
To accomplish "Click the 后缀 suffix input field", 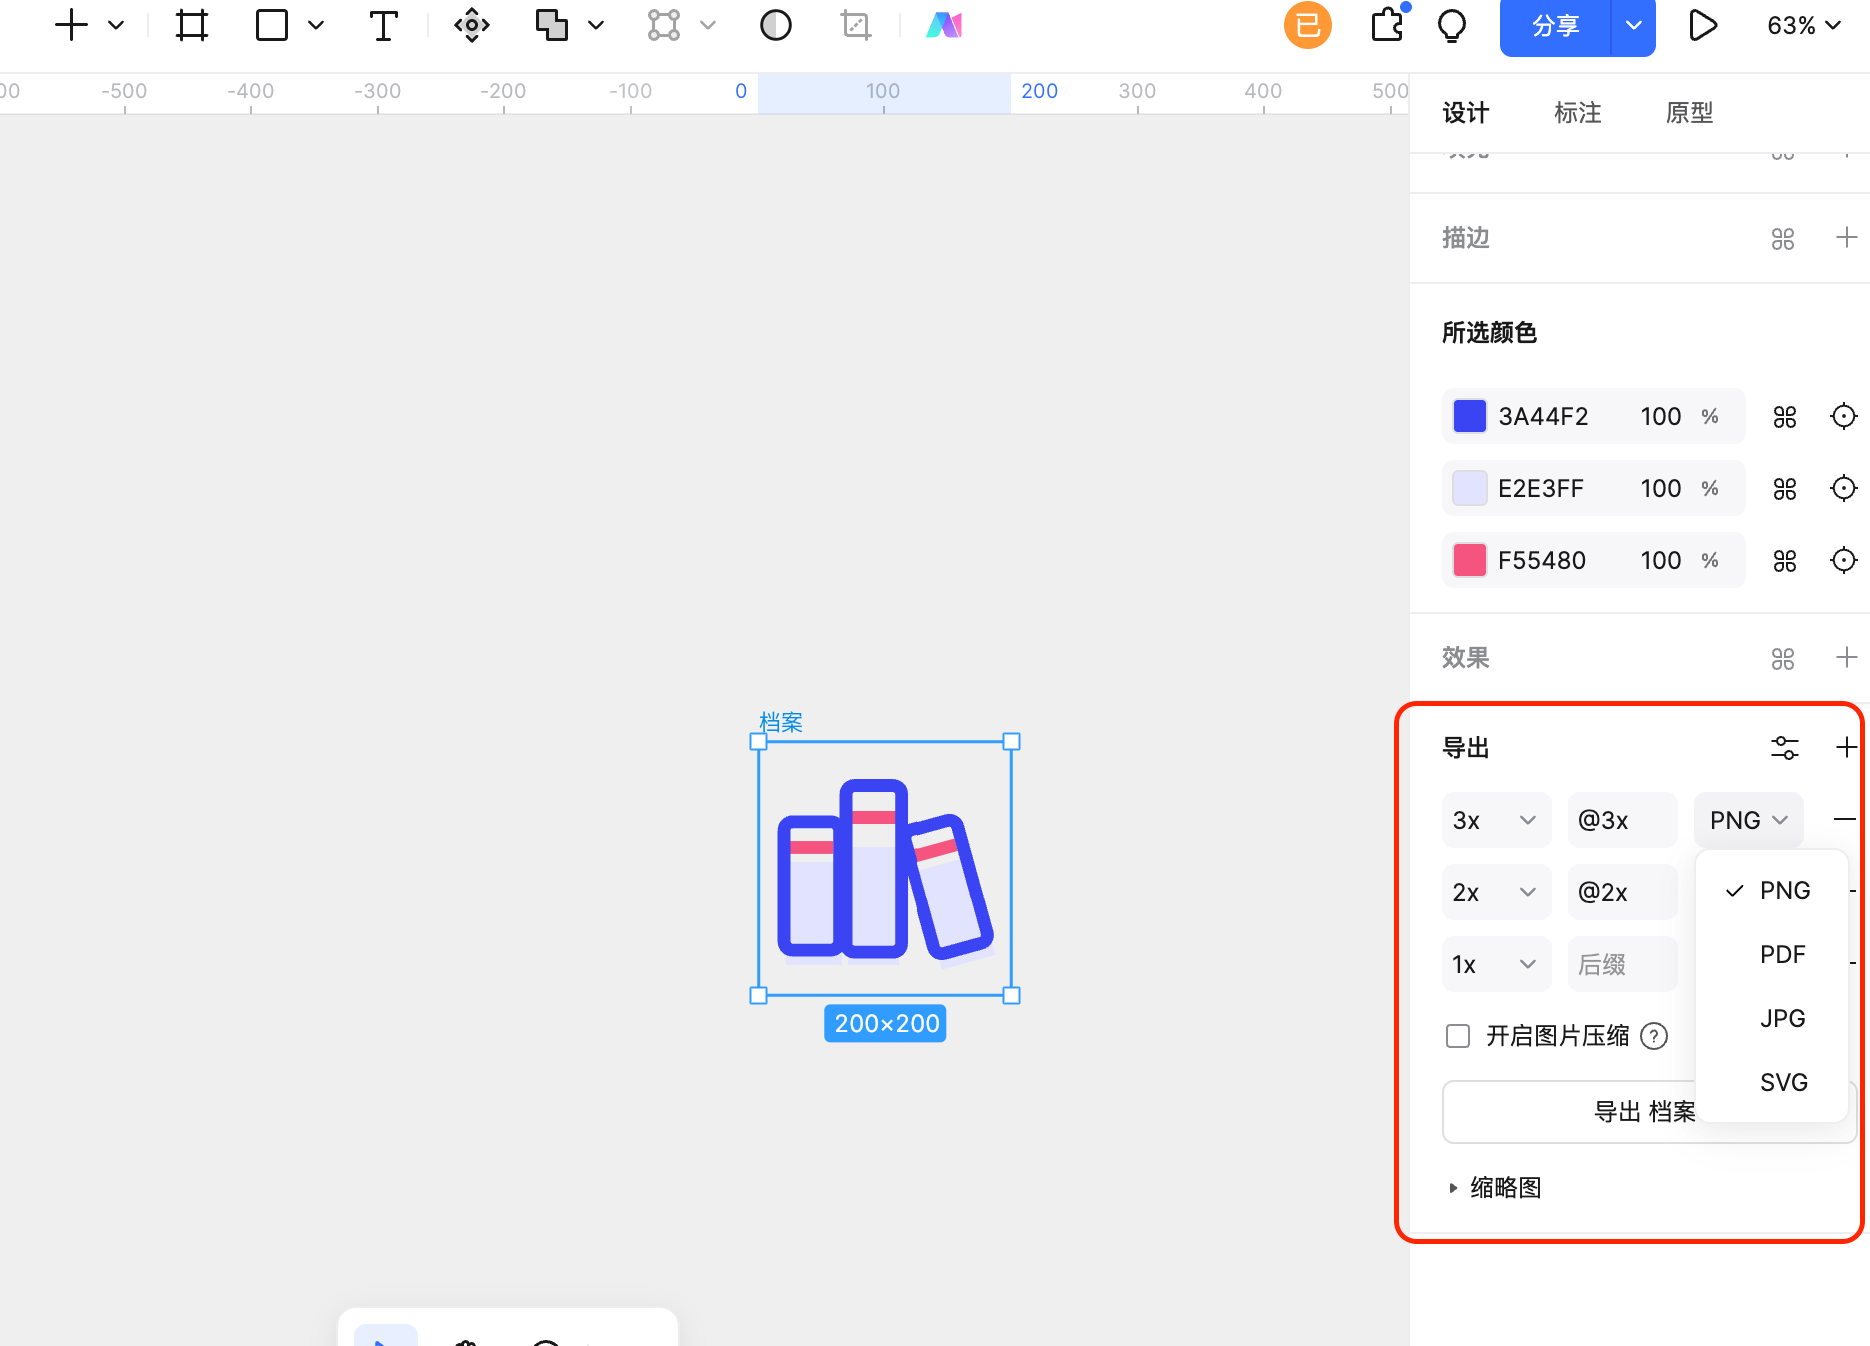I will (x=1621, y=964).
